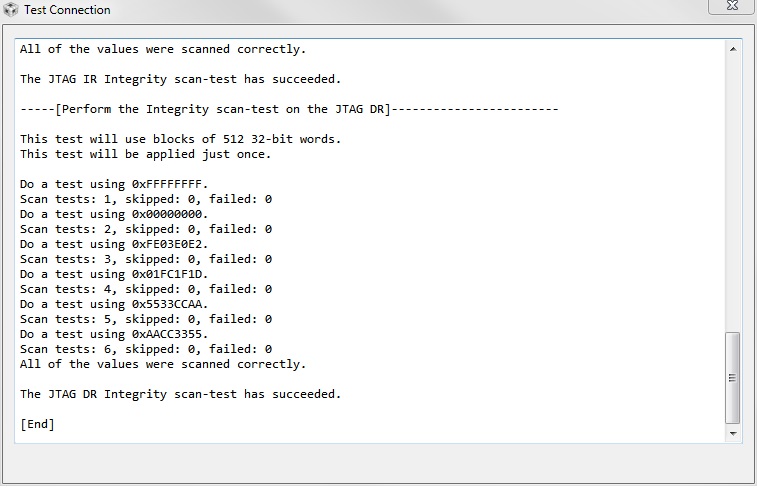
Task: Click the JTAG IR Integrity succeeded message
Action: click(180, 79)
